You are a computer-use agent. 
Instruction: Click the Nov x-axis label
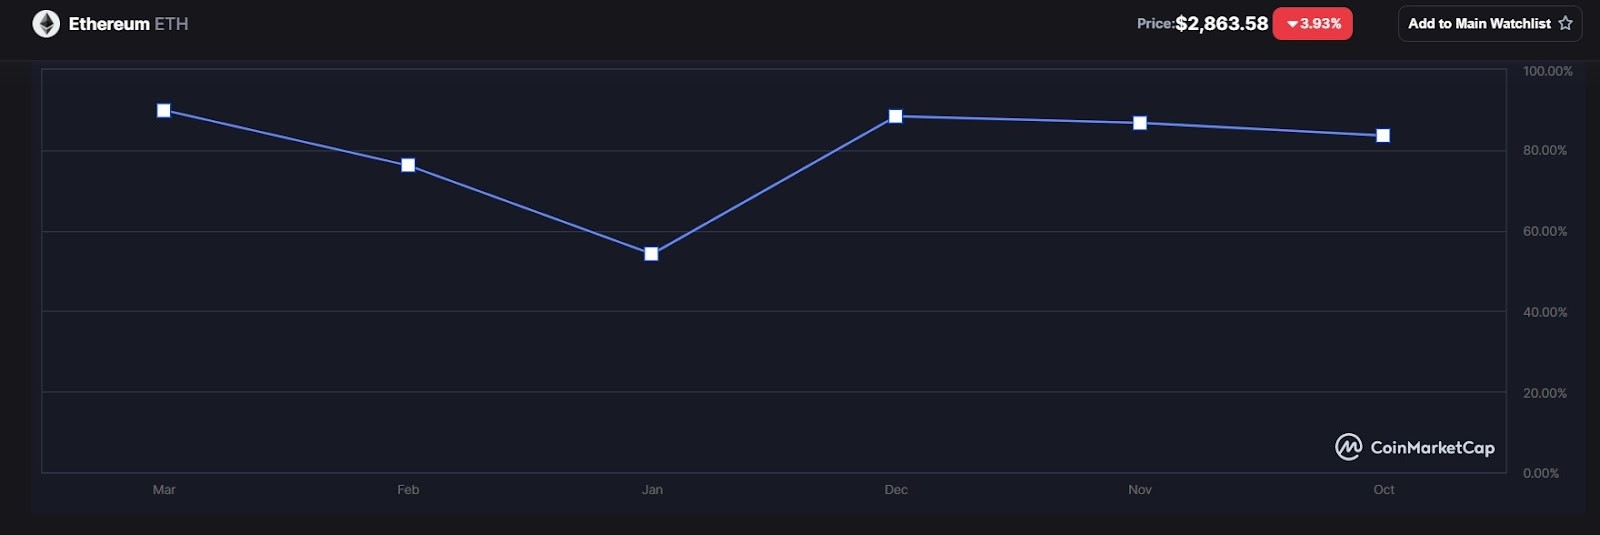pyautogui.click(x=1140, y=490)
